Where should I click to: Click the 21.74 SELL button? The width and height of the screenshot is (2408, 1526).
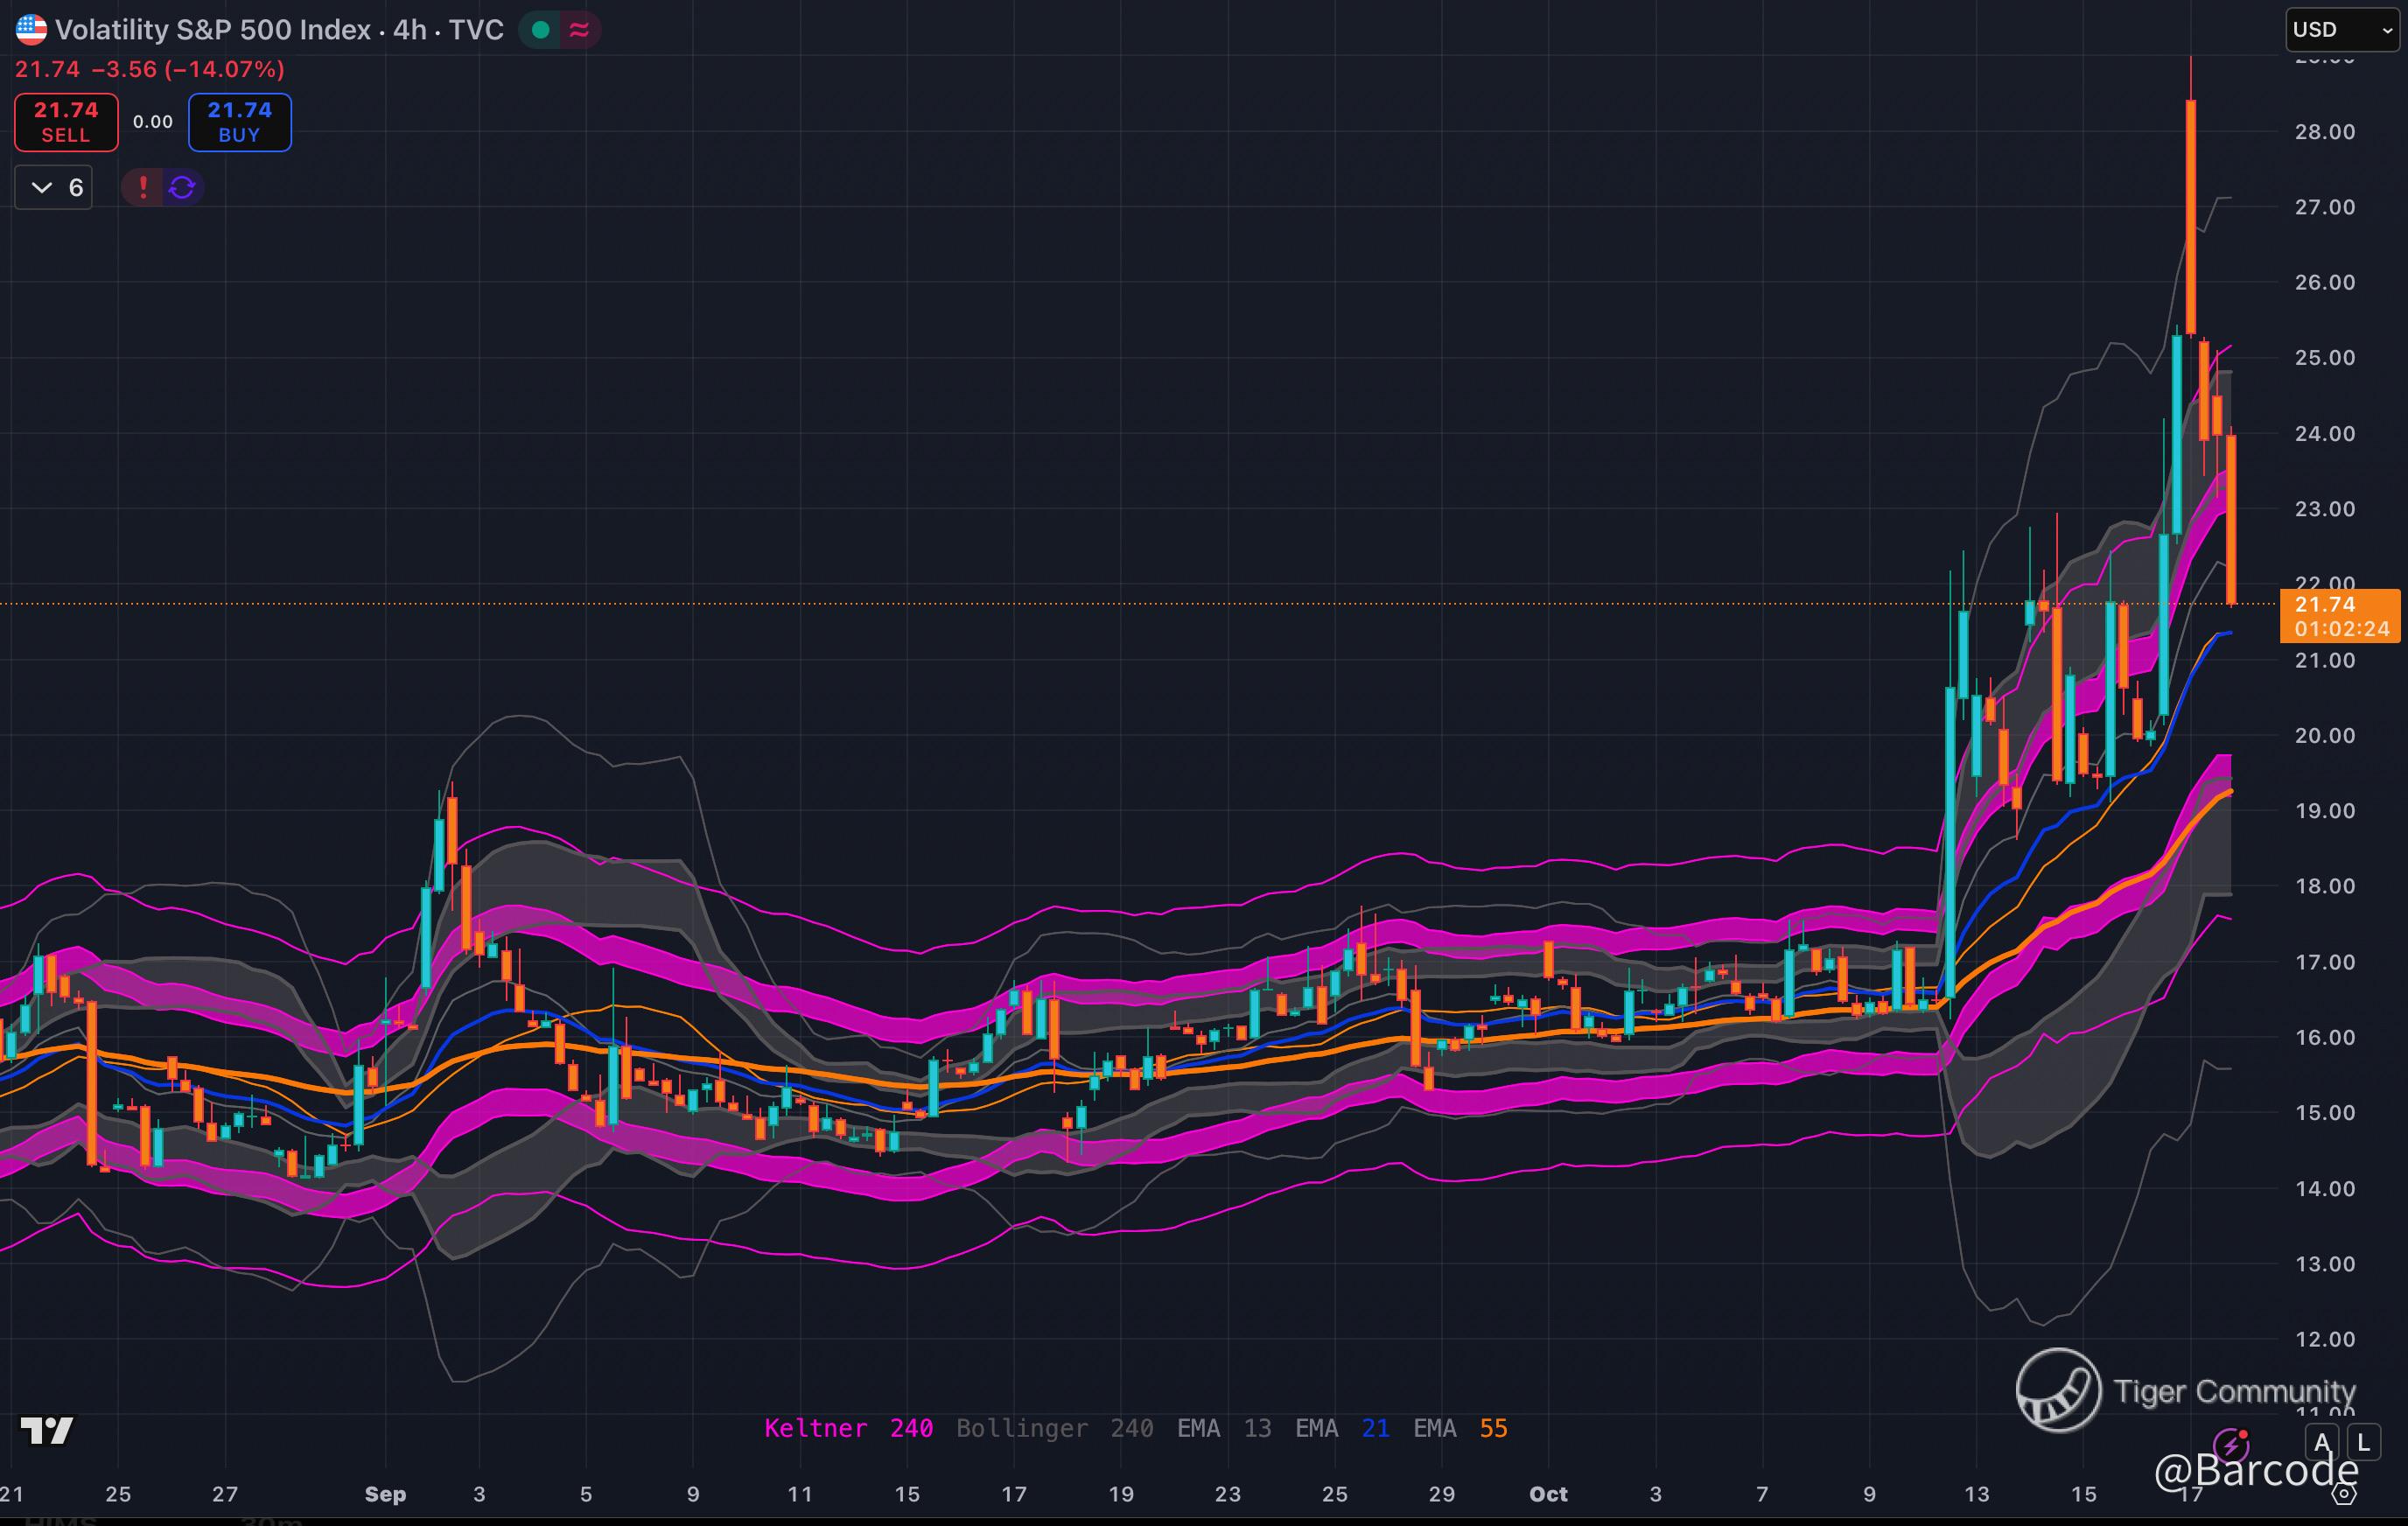click(x=66, y=122)
